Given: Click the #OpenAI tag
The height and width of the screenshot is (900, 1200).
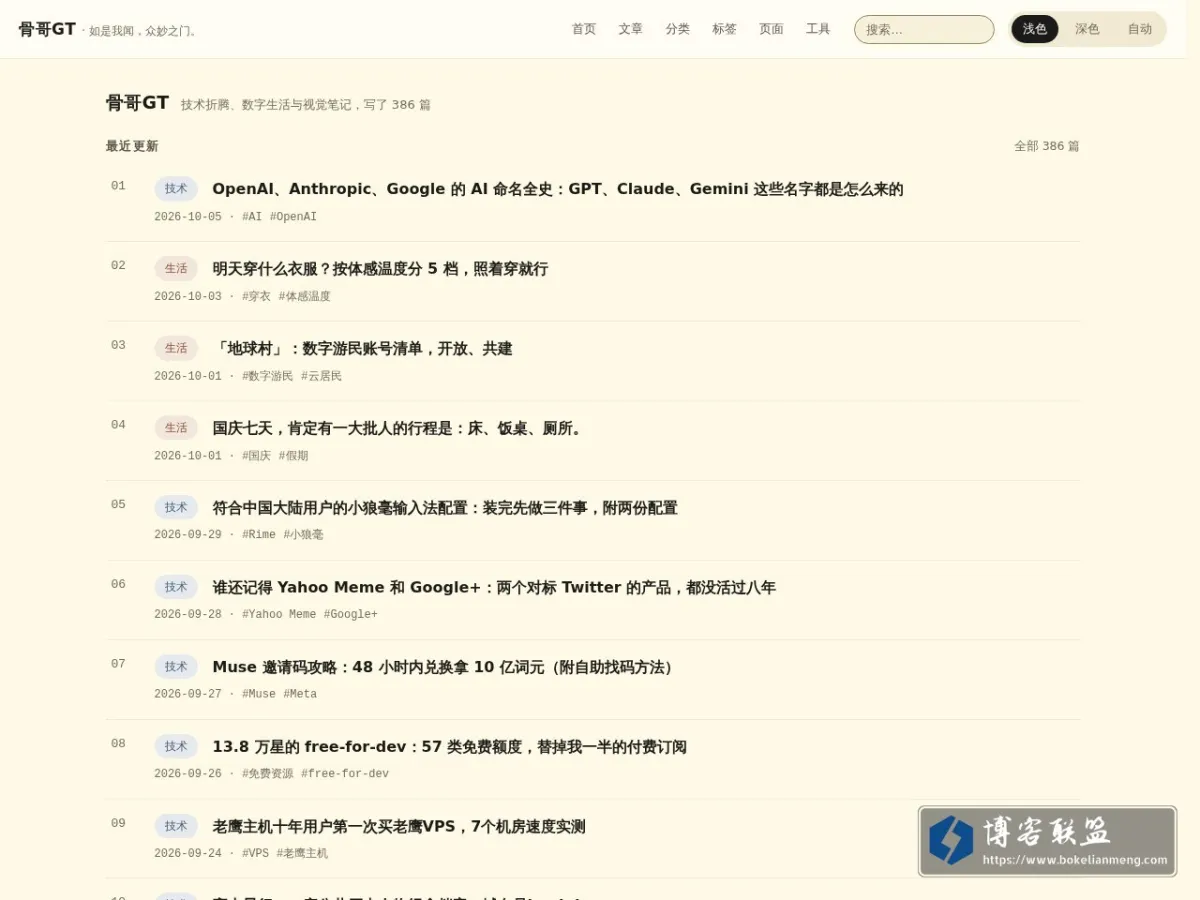Looking at the screenshot, I should 293,217.
